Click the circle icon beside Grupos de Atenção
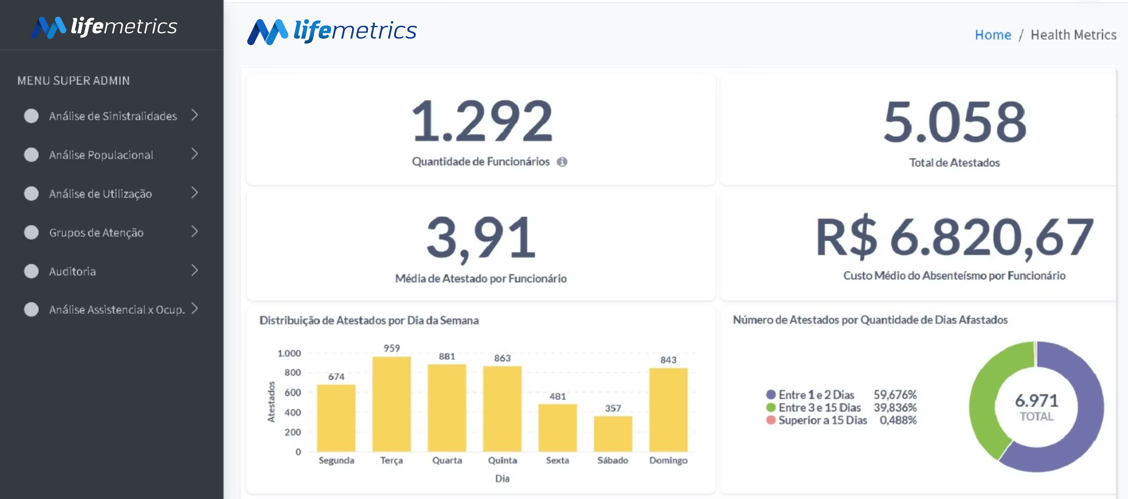This screenshot has width=1128, height=499. pyautogui.click(x=31, y=233)
